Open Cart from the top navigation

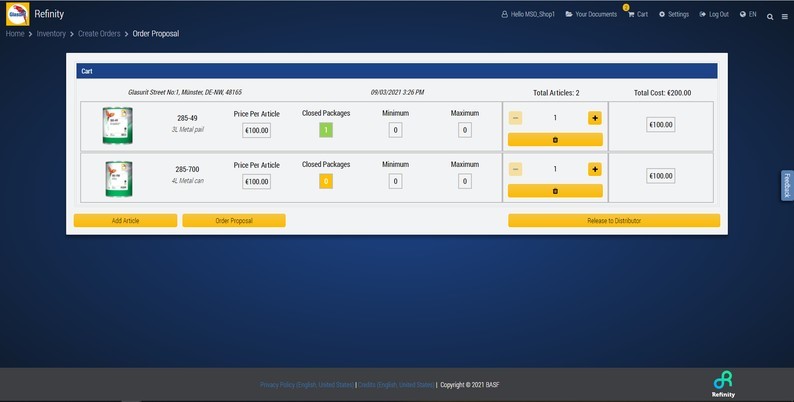pos(638,14)
